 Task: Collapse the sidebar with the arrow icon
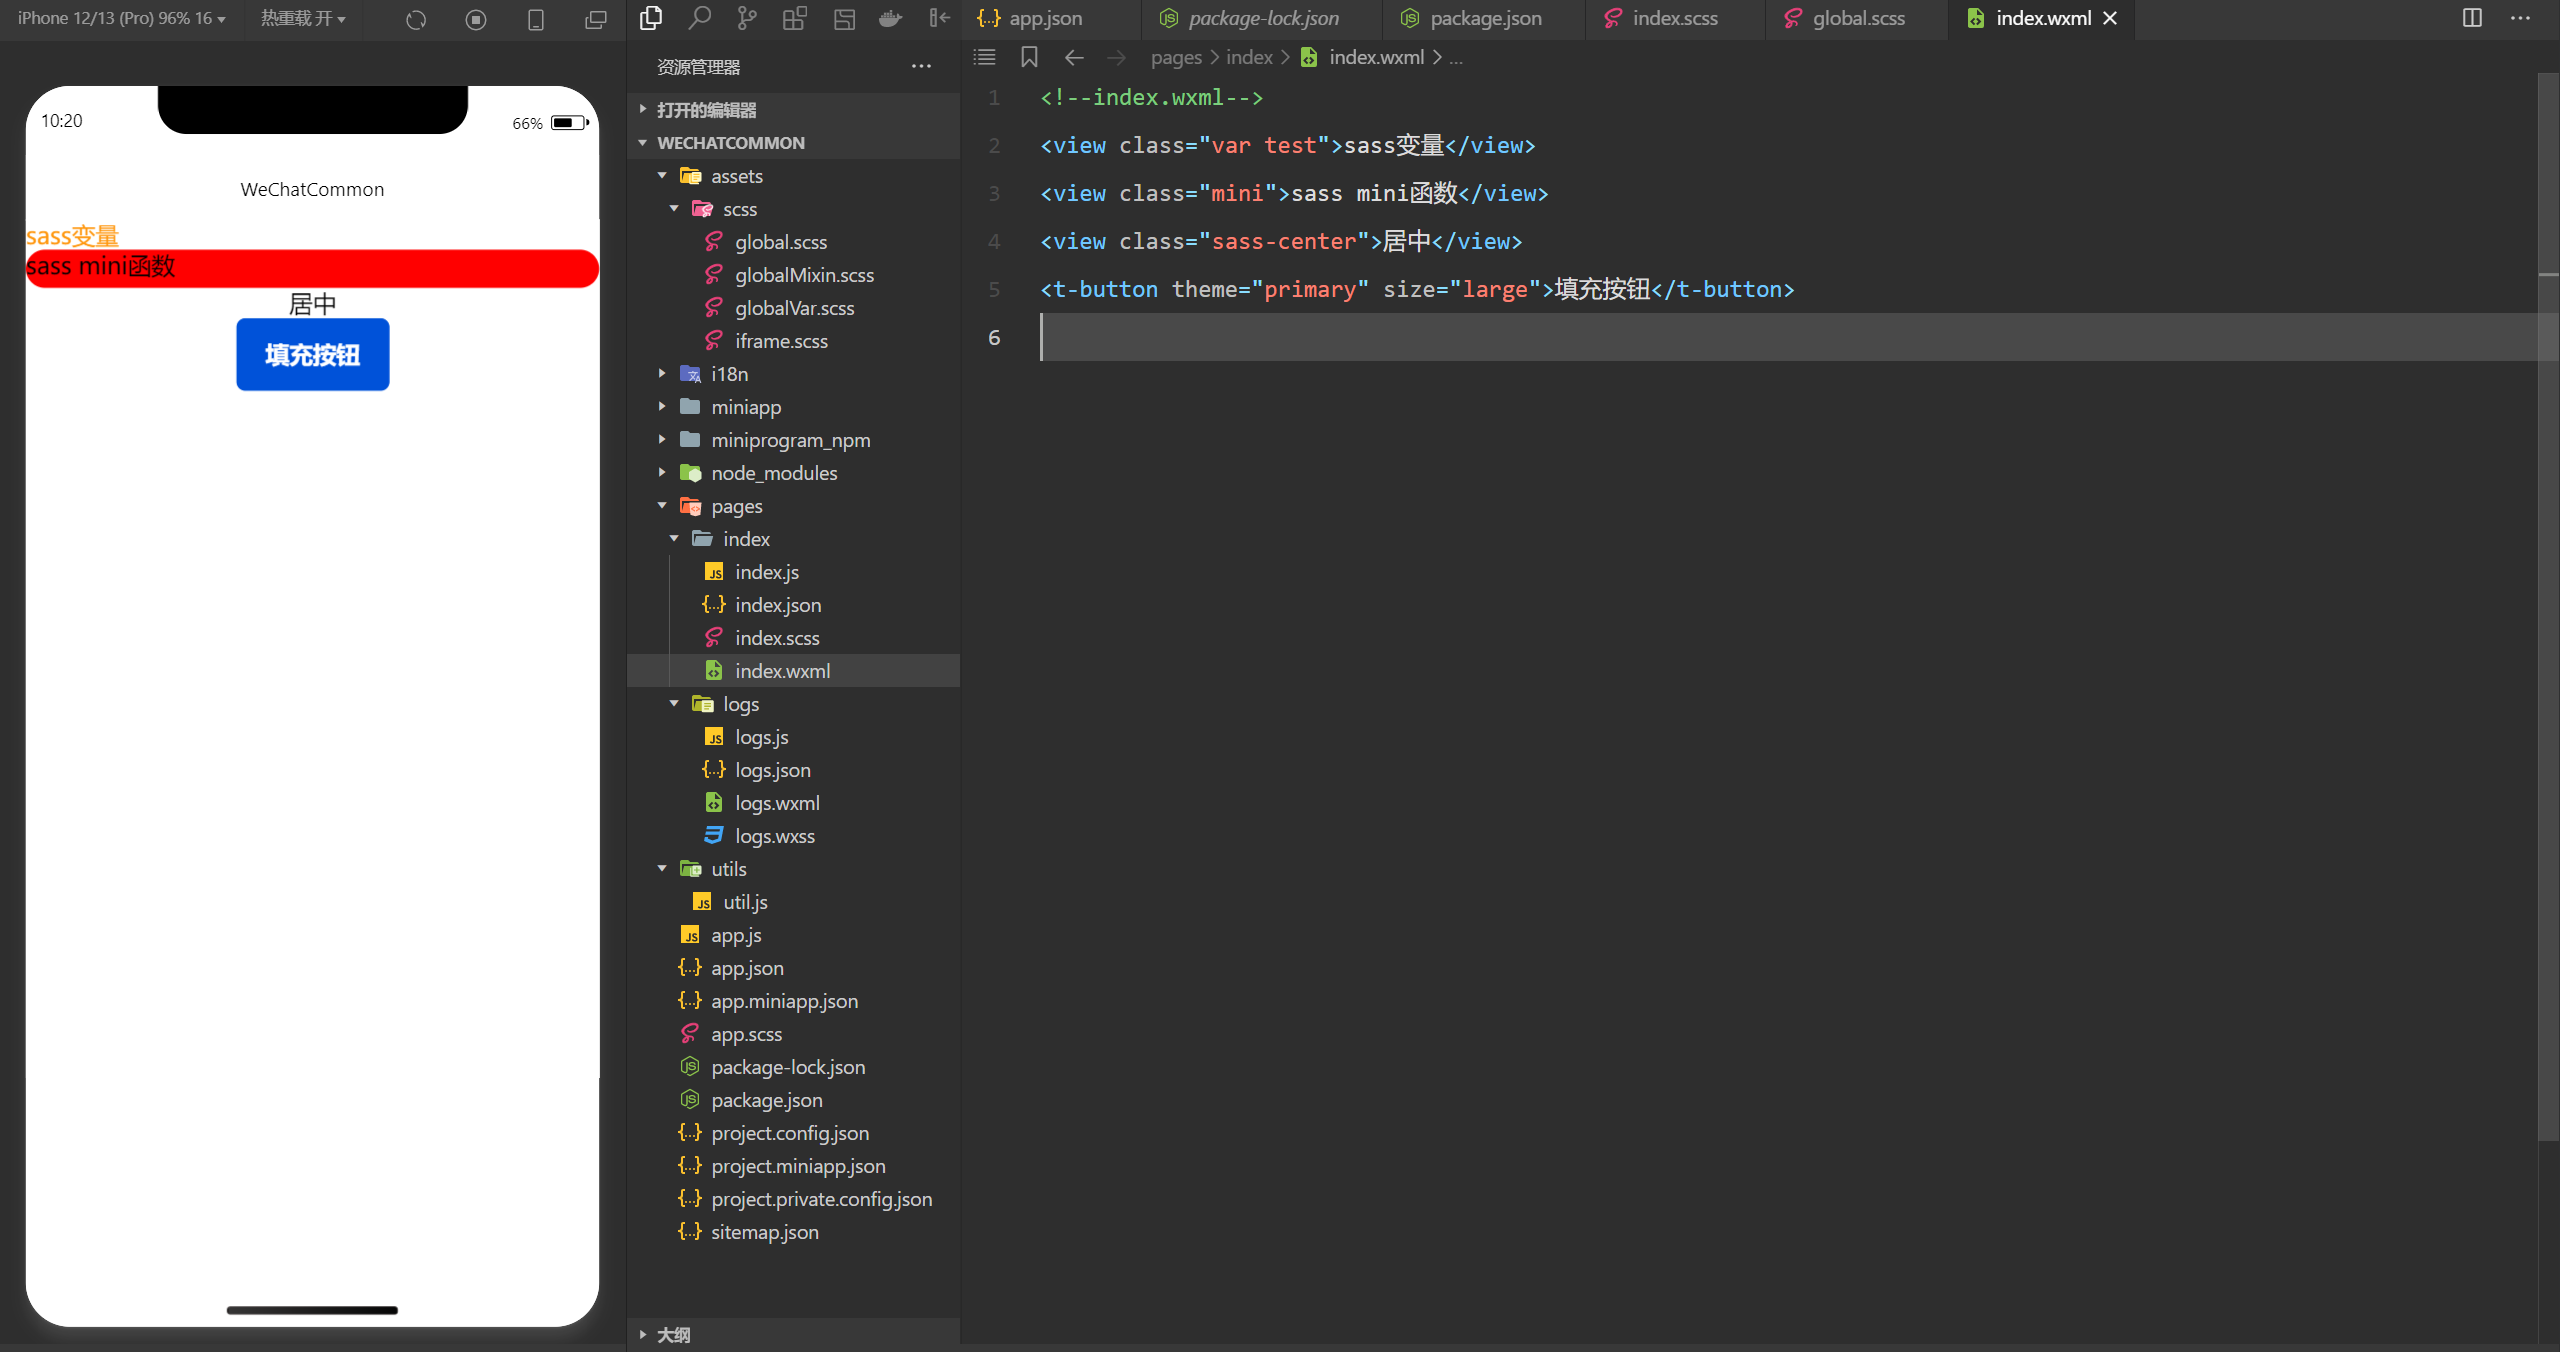click(x=939, y=18)
